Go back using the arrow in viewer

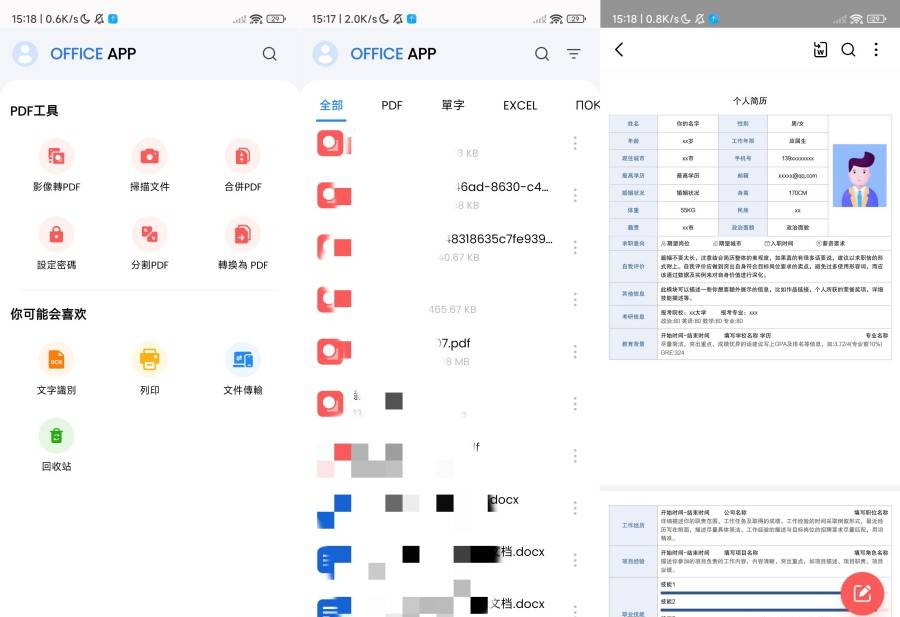[x=619, y=50]
